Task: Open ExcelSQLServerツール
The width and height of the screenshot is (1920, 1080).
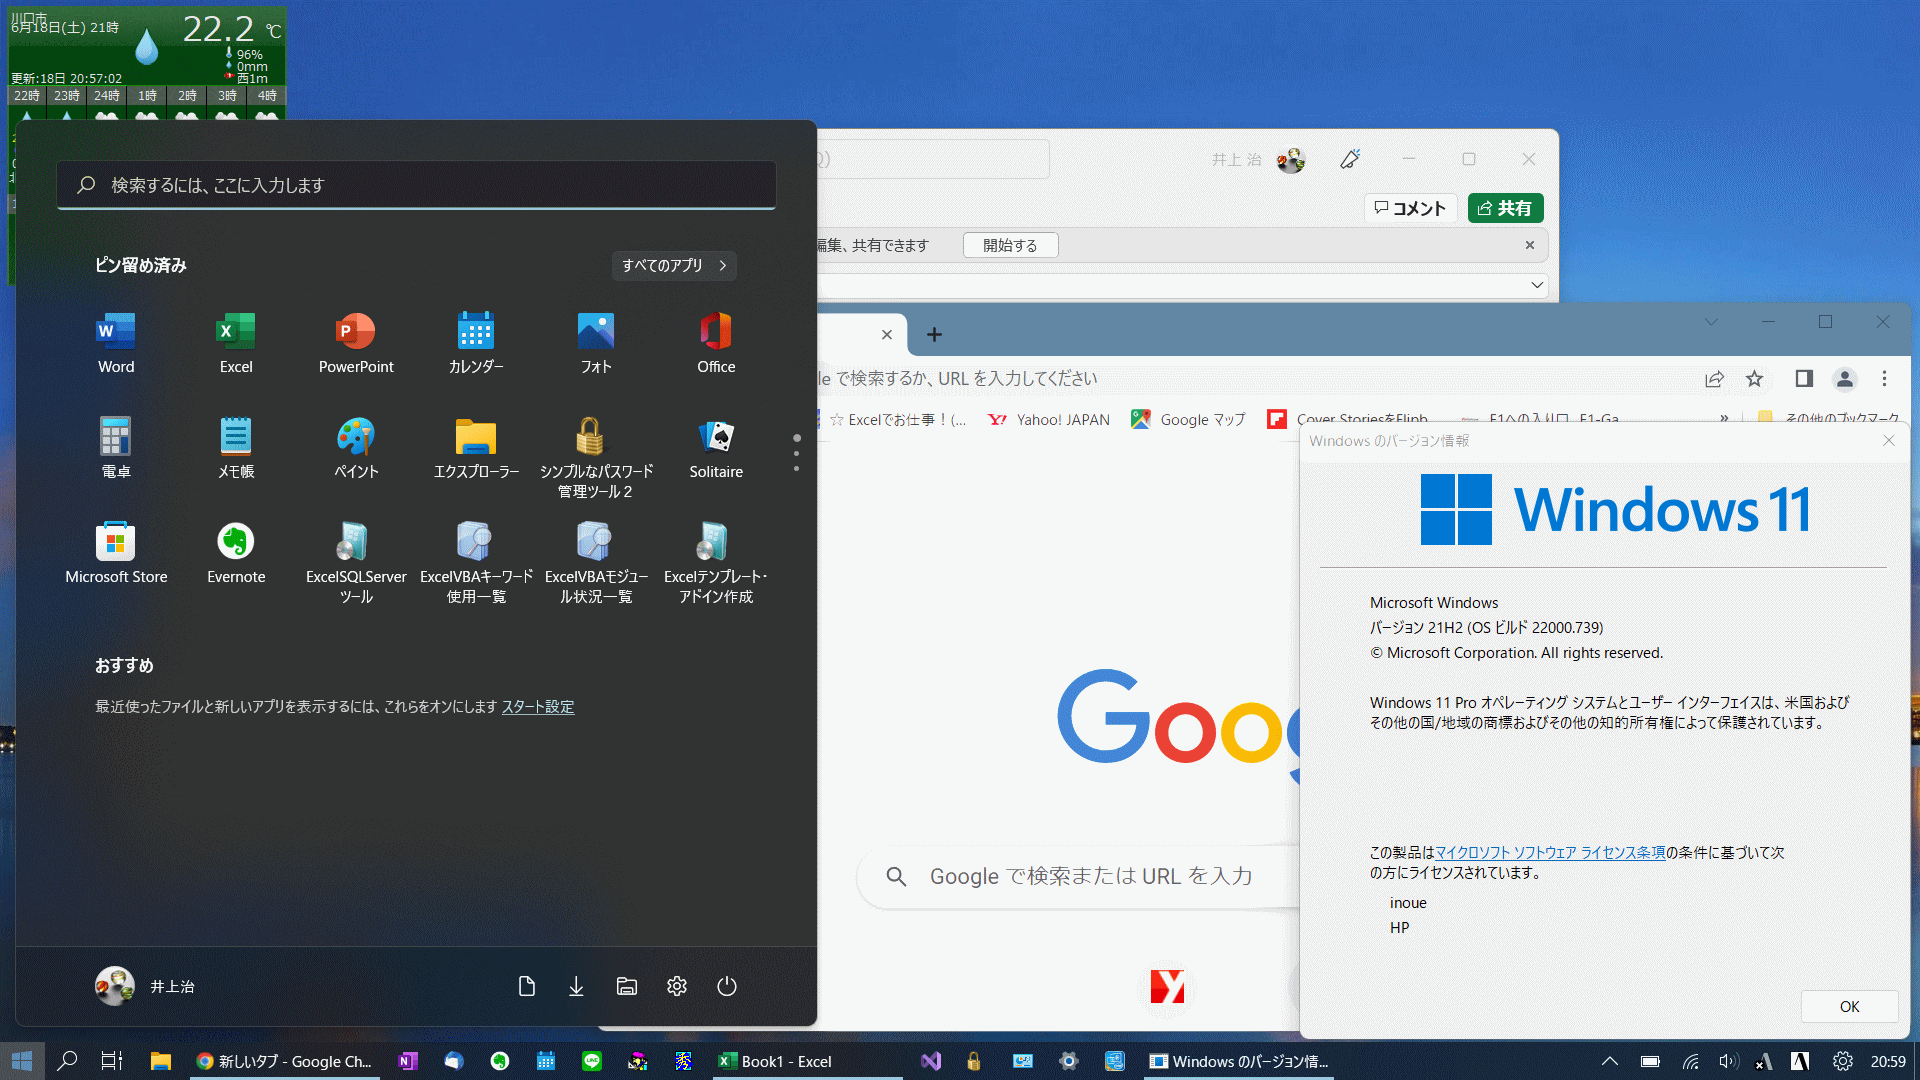Action: tap(356, 563)
